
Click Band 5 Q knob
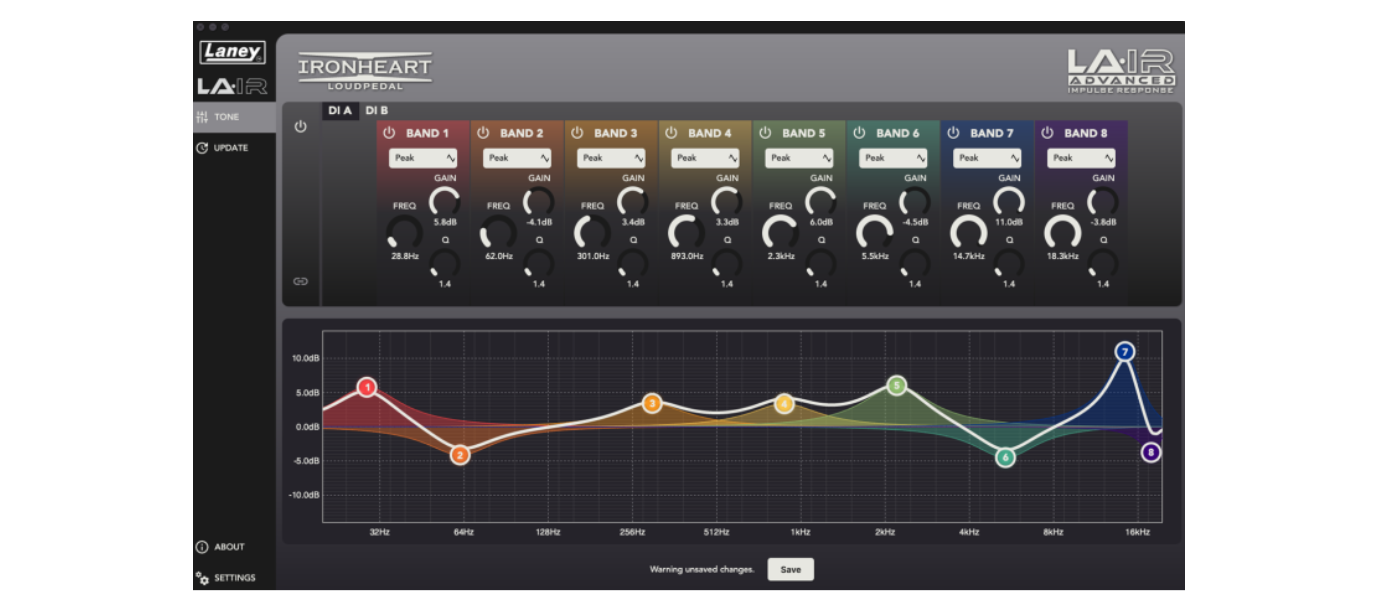[820, 264]
